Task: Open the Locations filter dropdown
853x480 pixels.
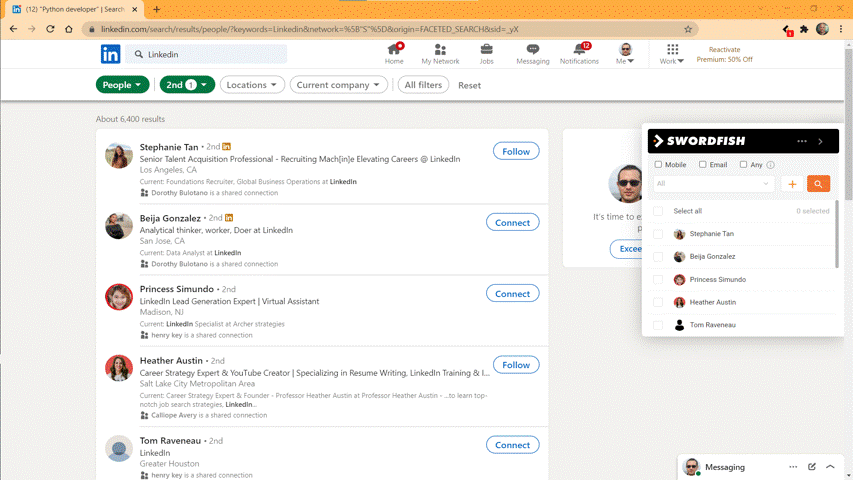Action: [x=252, y=85]
